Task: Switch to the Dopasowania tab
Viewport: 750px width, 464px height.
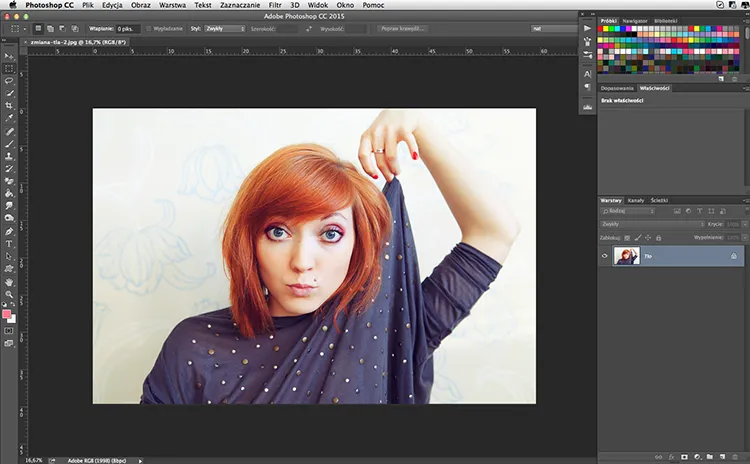Action: [617, 88]
